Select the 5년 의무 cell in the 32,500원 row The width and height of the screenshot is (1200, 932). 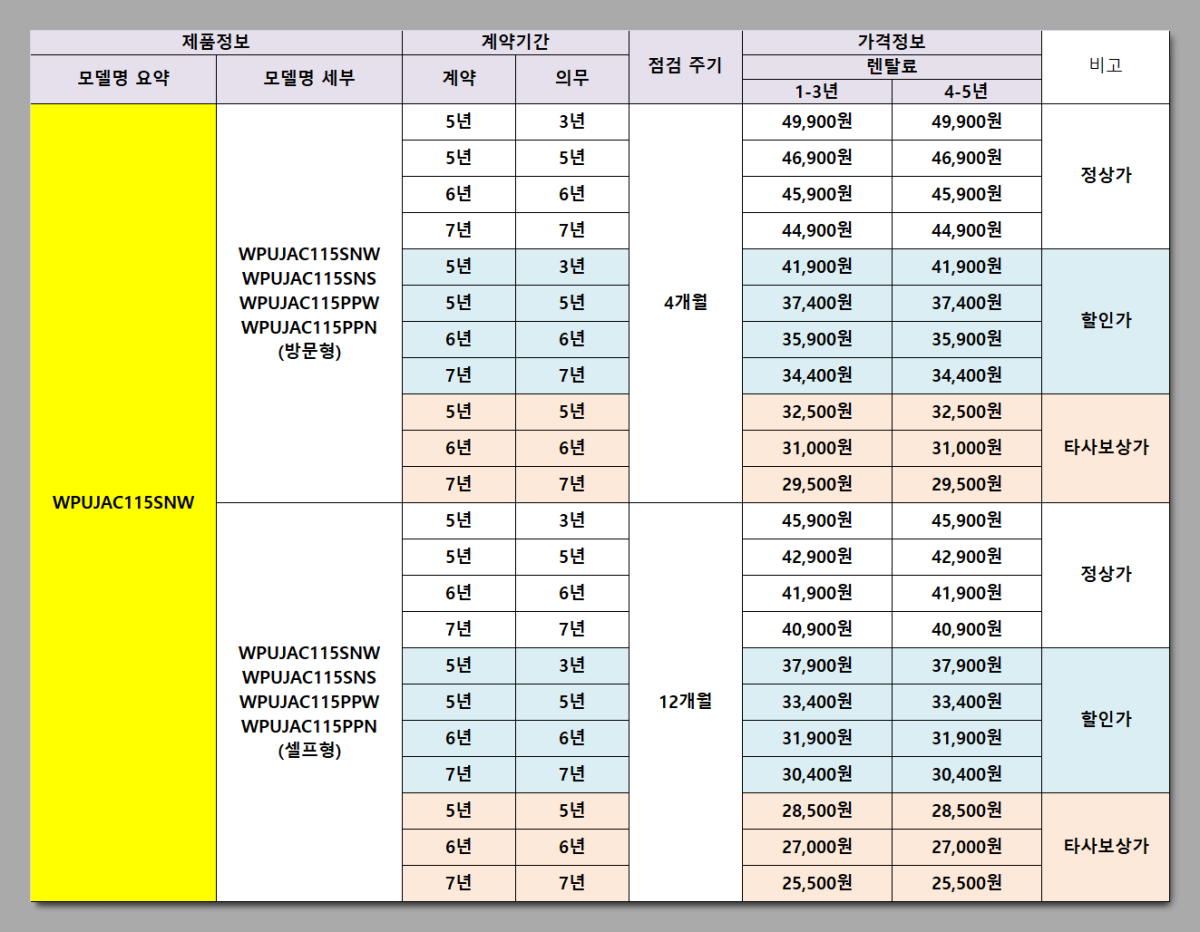coord(572,412)
